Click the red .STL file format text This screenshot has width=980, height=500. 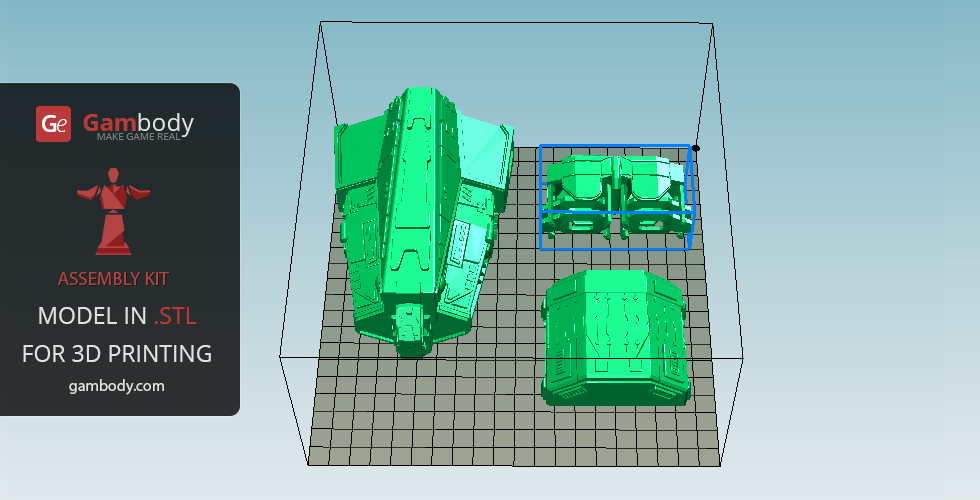point(175,316)
